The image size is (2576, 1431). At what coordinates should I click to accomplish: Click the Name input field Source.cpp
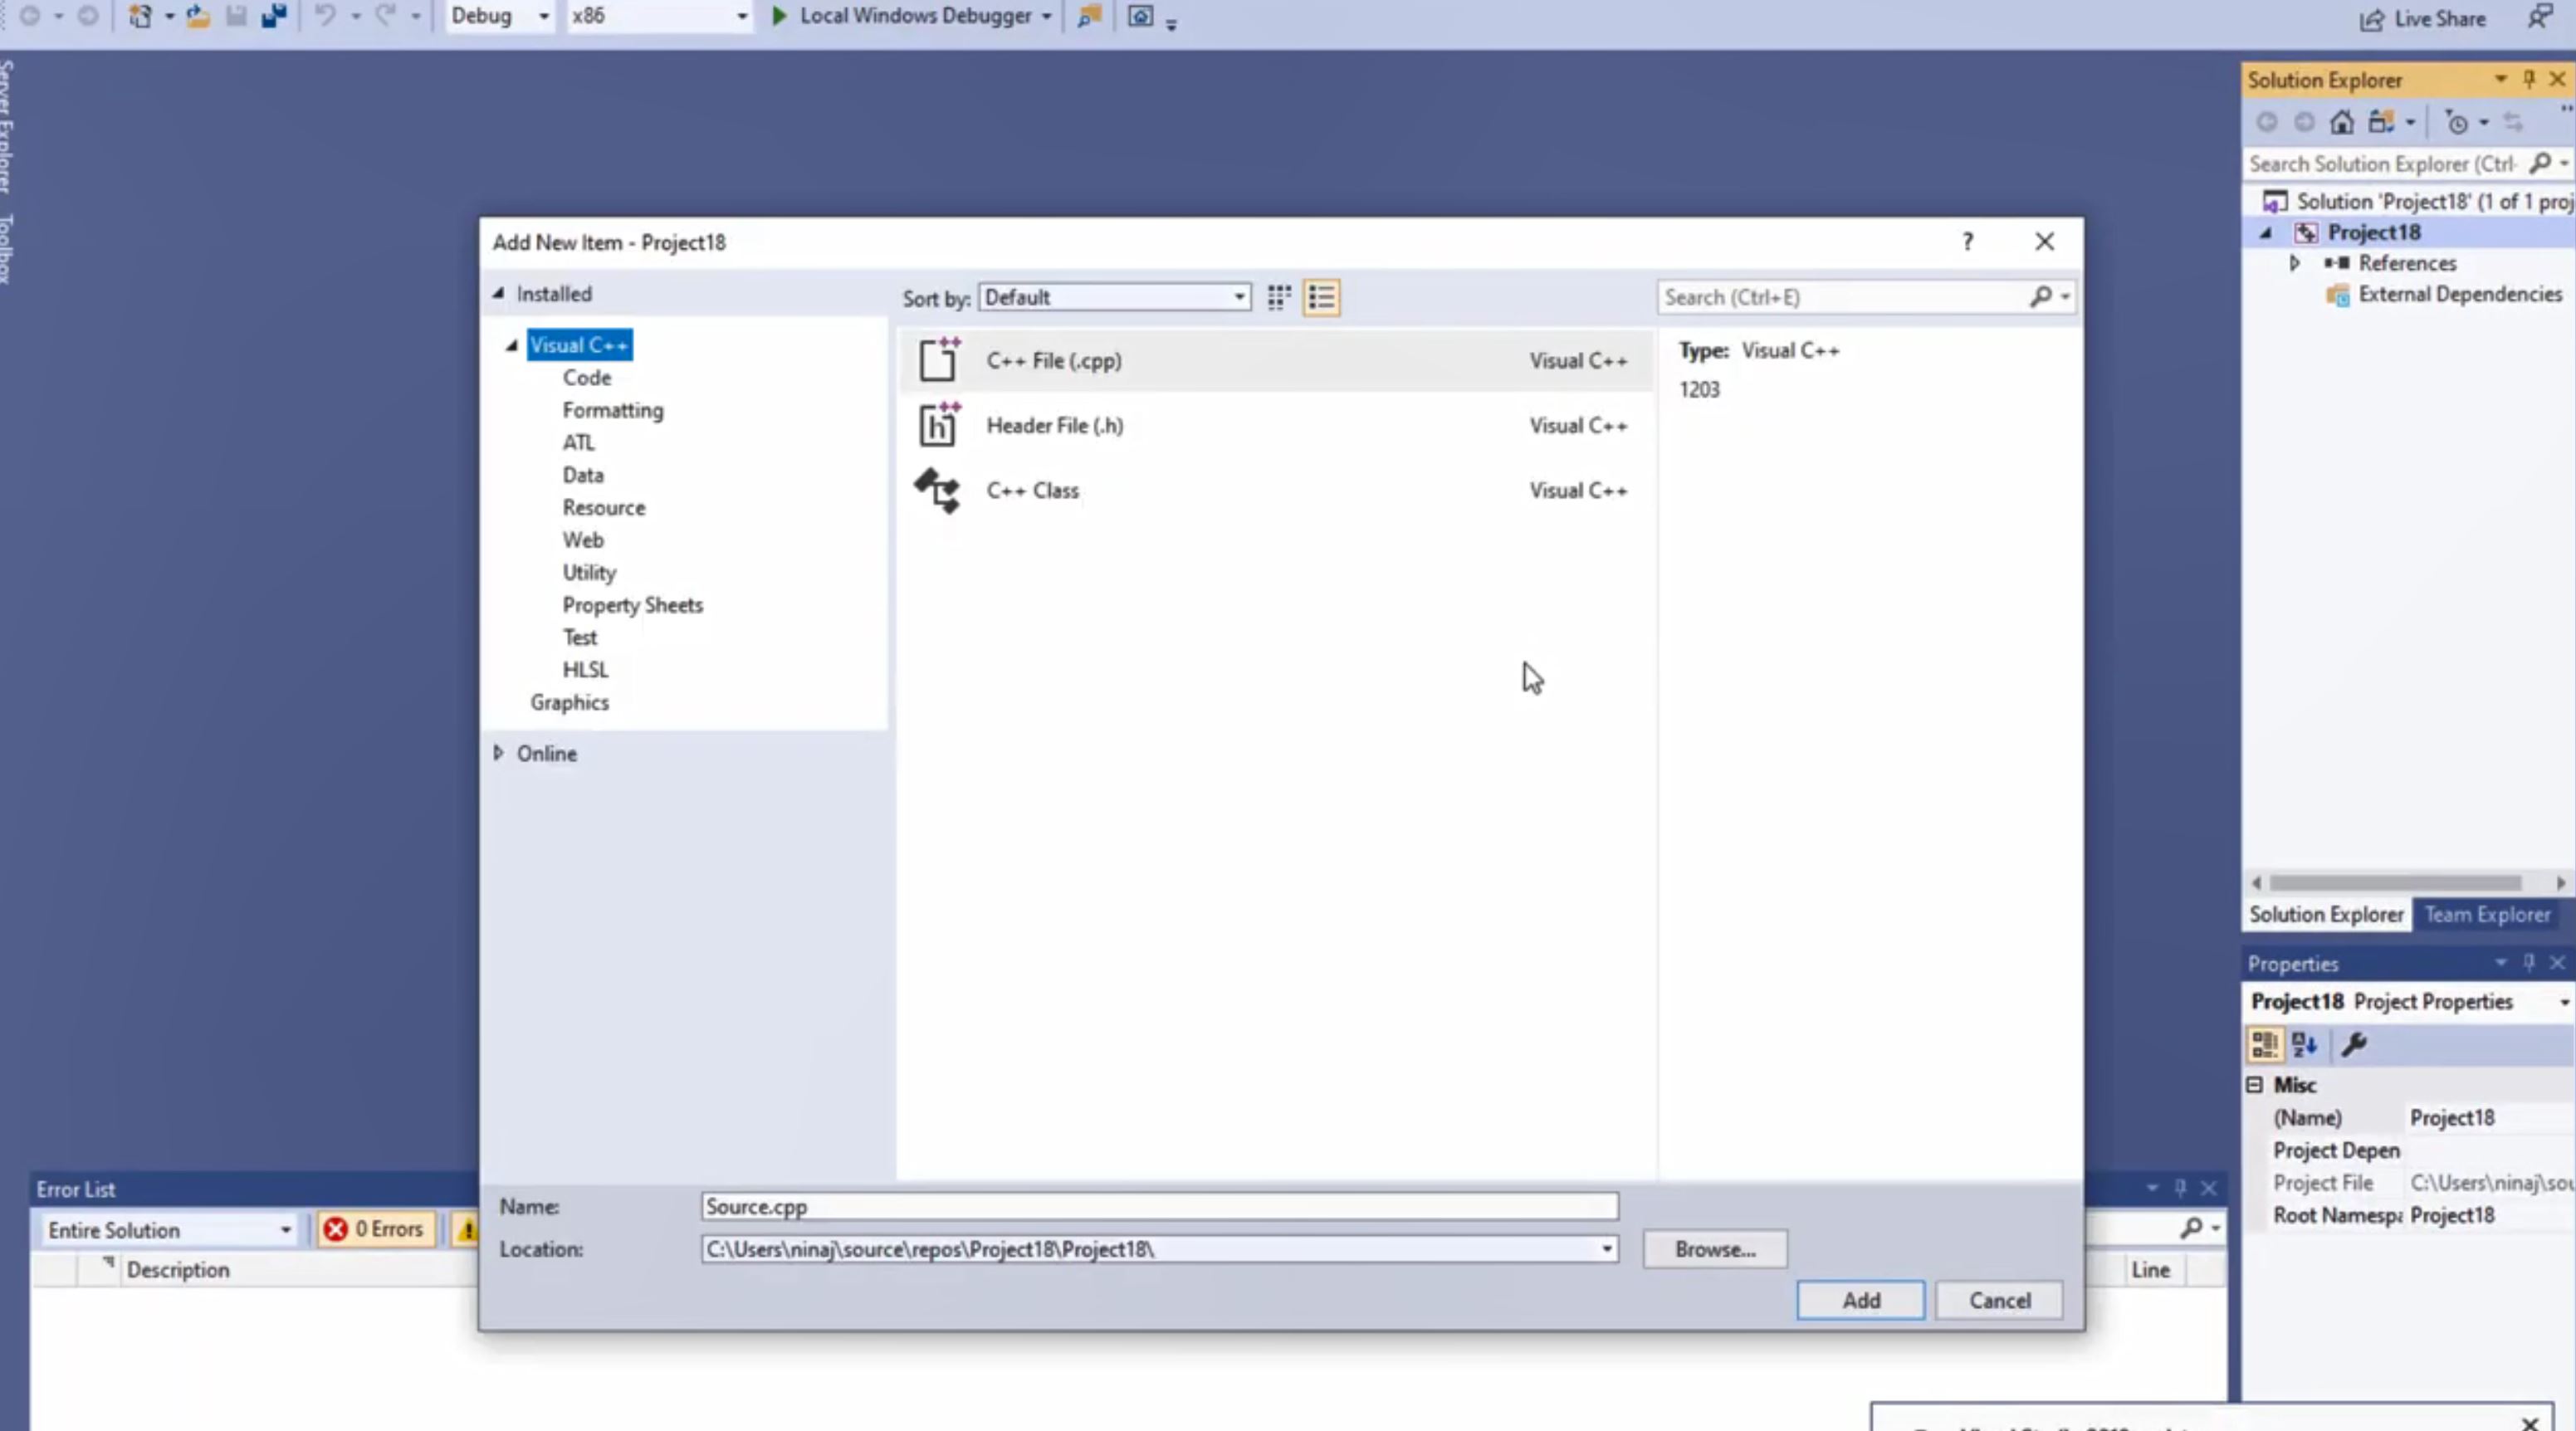point(1158,1207)
